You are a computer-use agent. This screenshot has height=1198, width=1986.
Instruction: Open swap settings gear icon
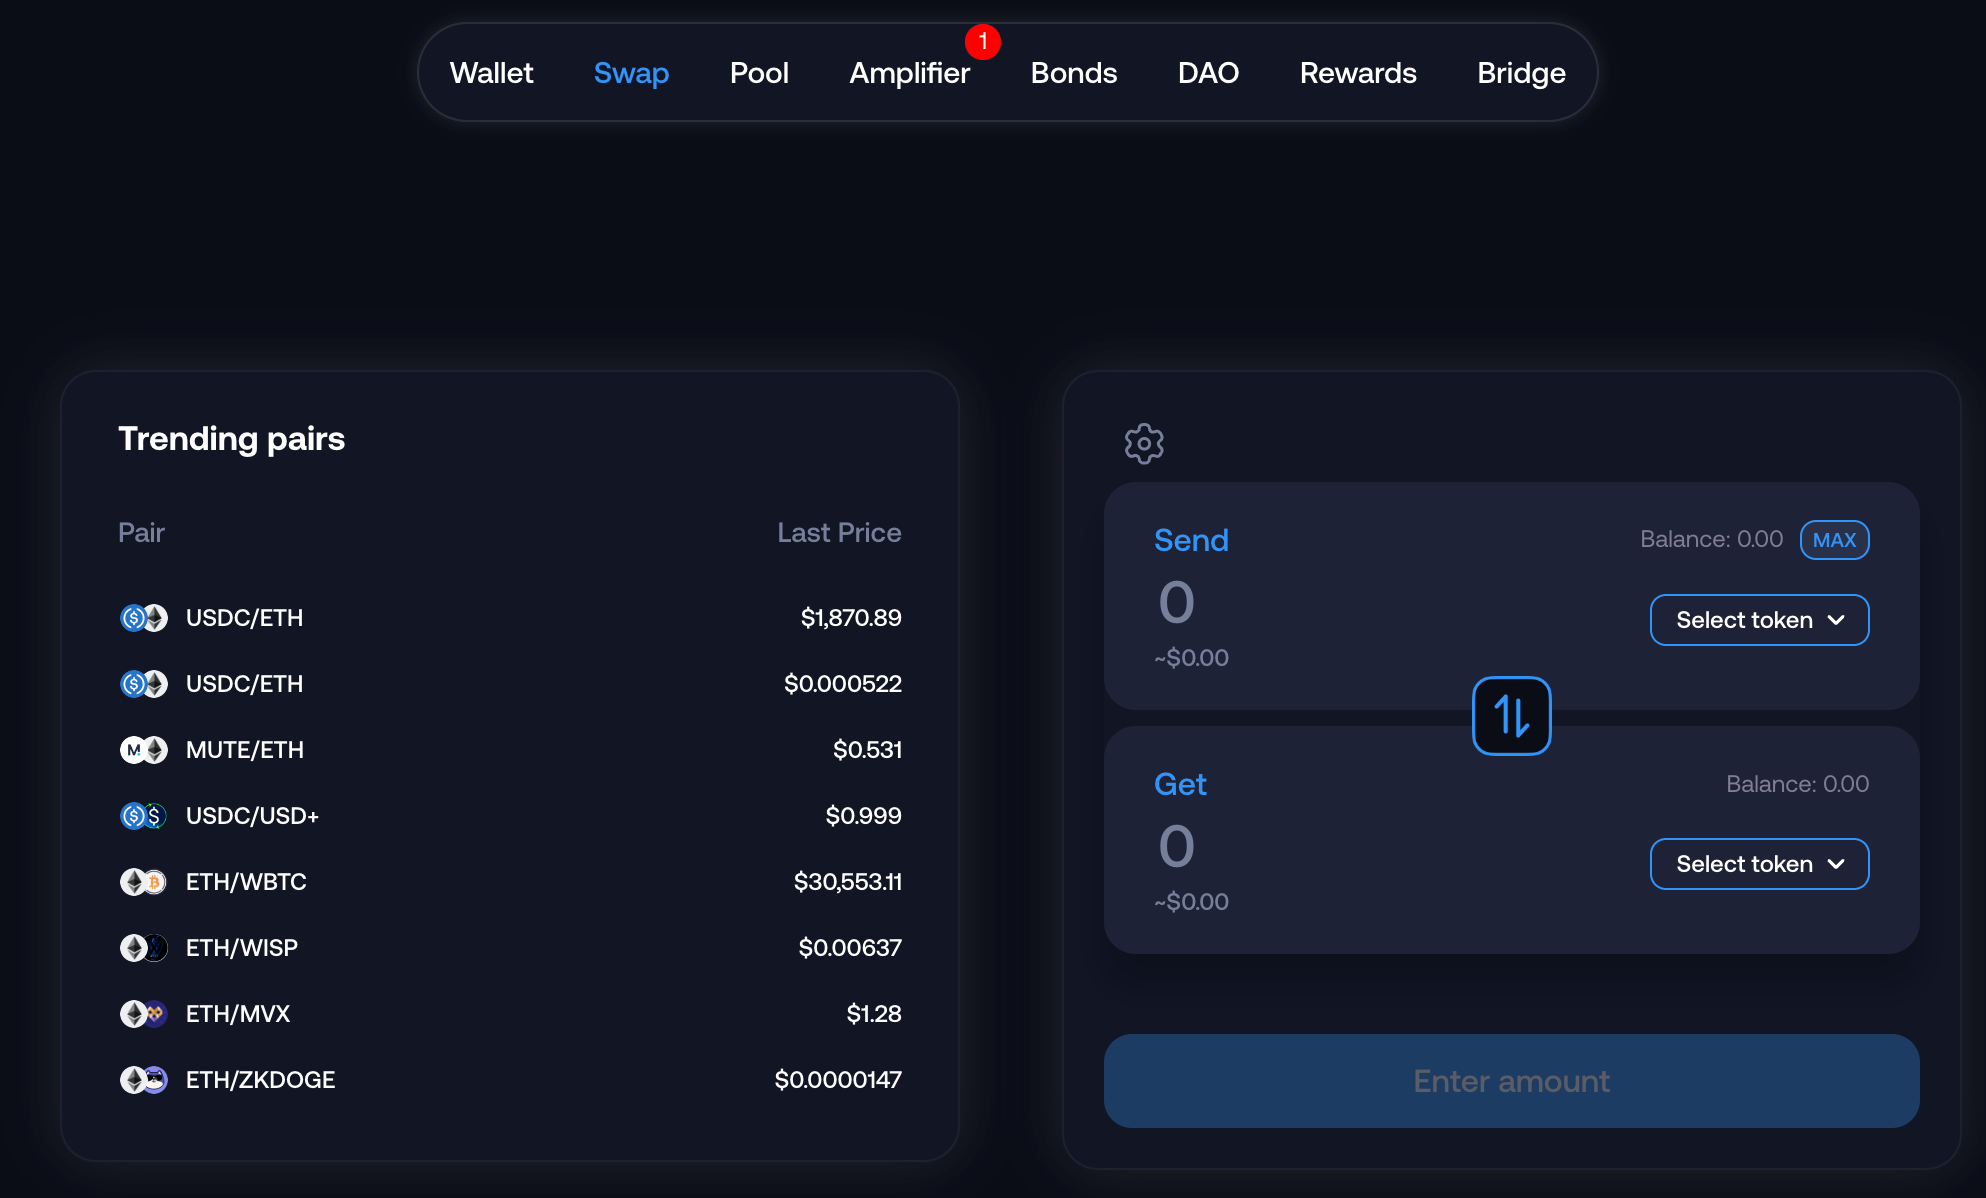pos(1144,443)
